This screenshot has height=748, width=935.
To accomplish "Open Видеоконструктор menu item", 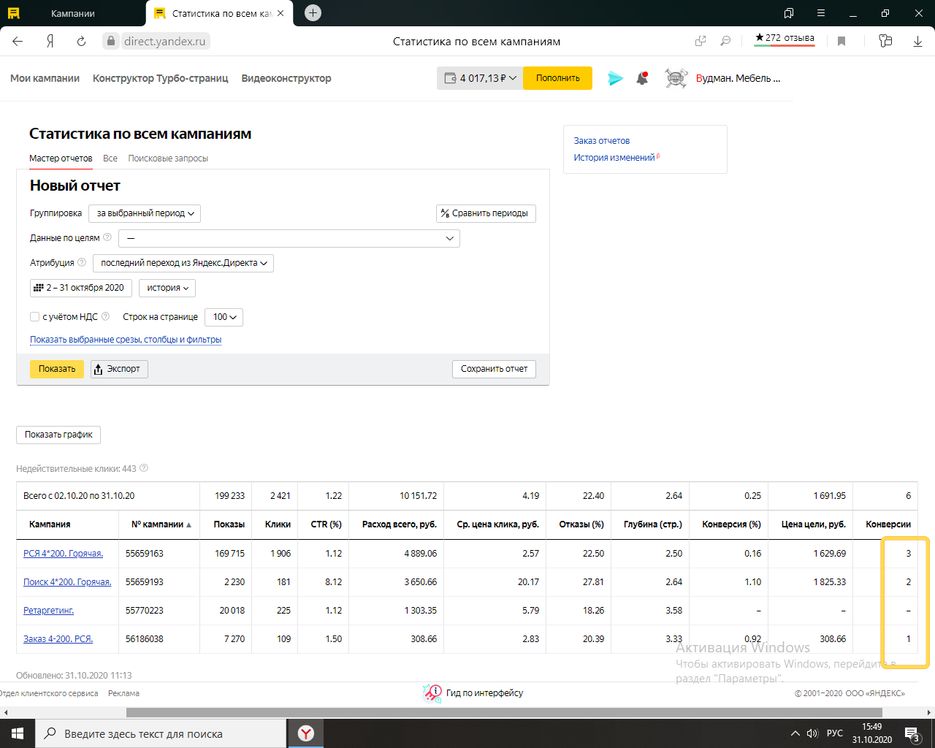I will coord(286,78).
